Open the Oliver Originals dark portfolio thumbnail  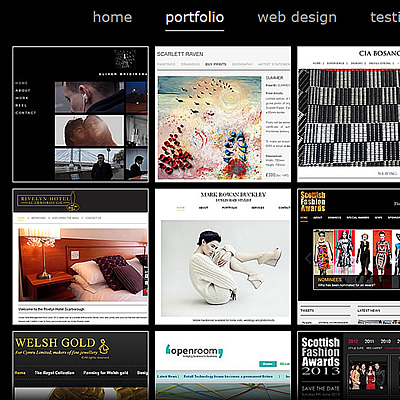[x=80, y=114]
